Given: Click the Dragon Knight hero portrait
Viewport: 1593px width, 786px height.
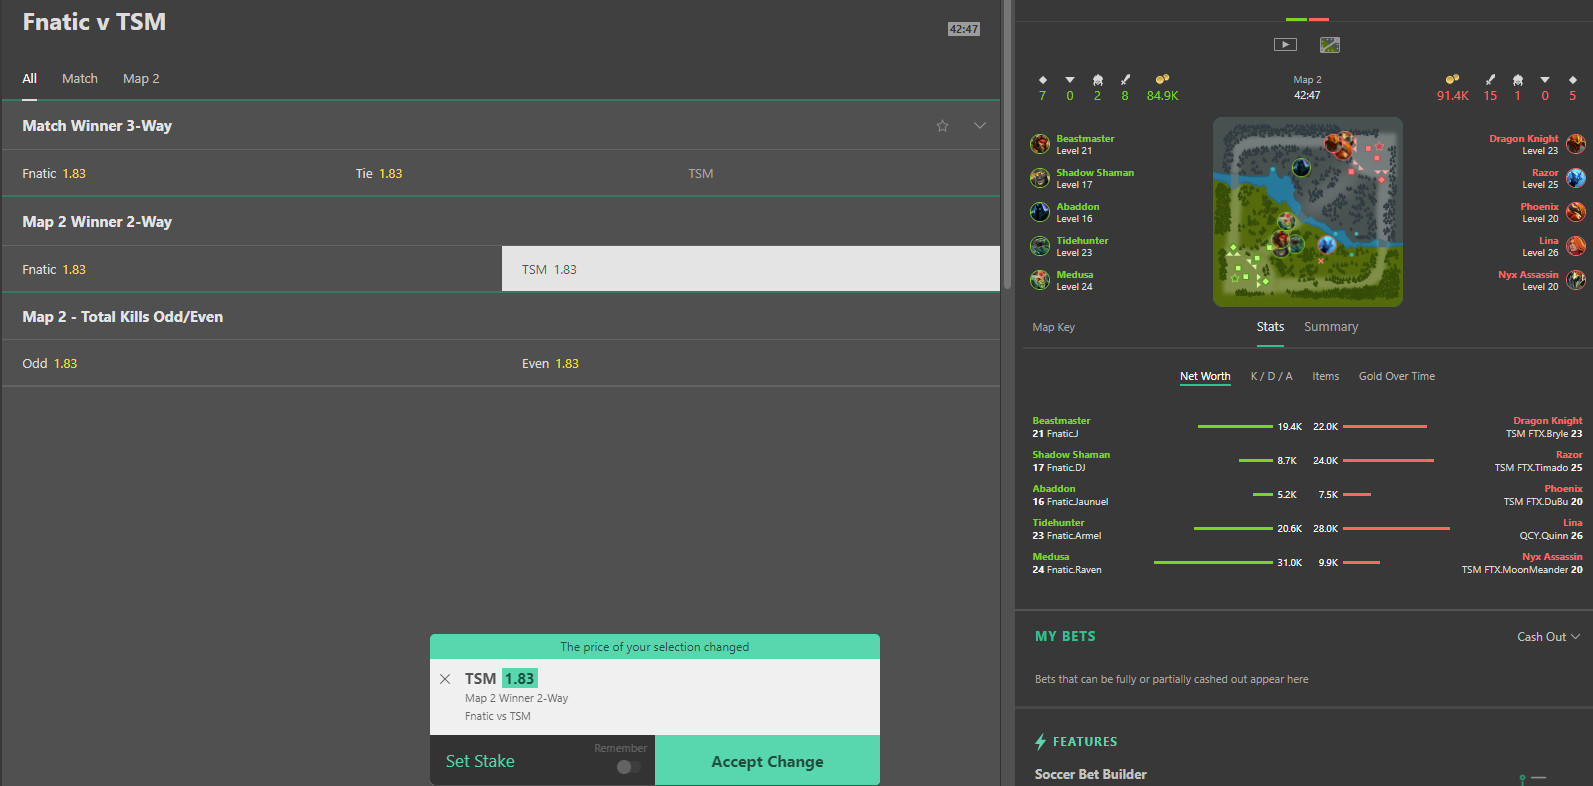Looking at the screenshot, I should coord(1576,144).
